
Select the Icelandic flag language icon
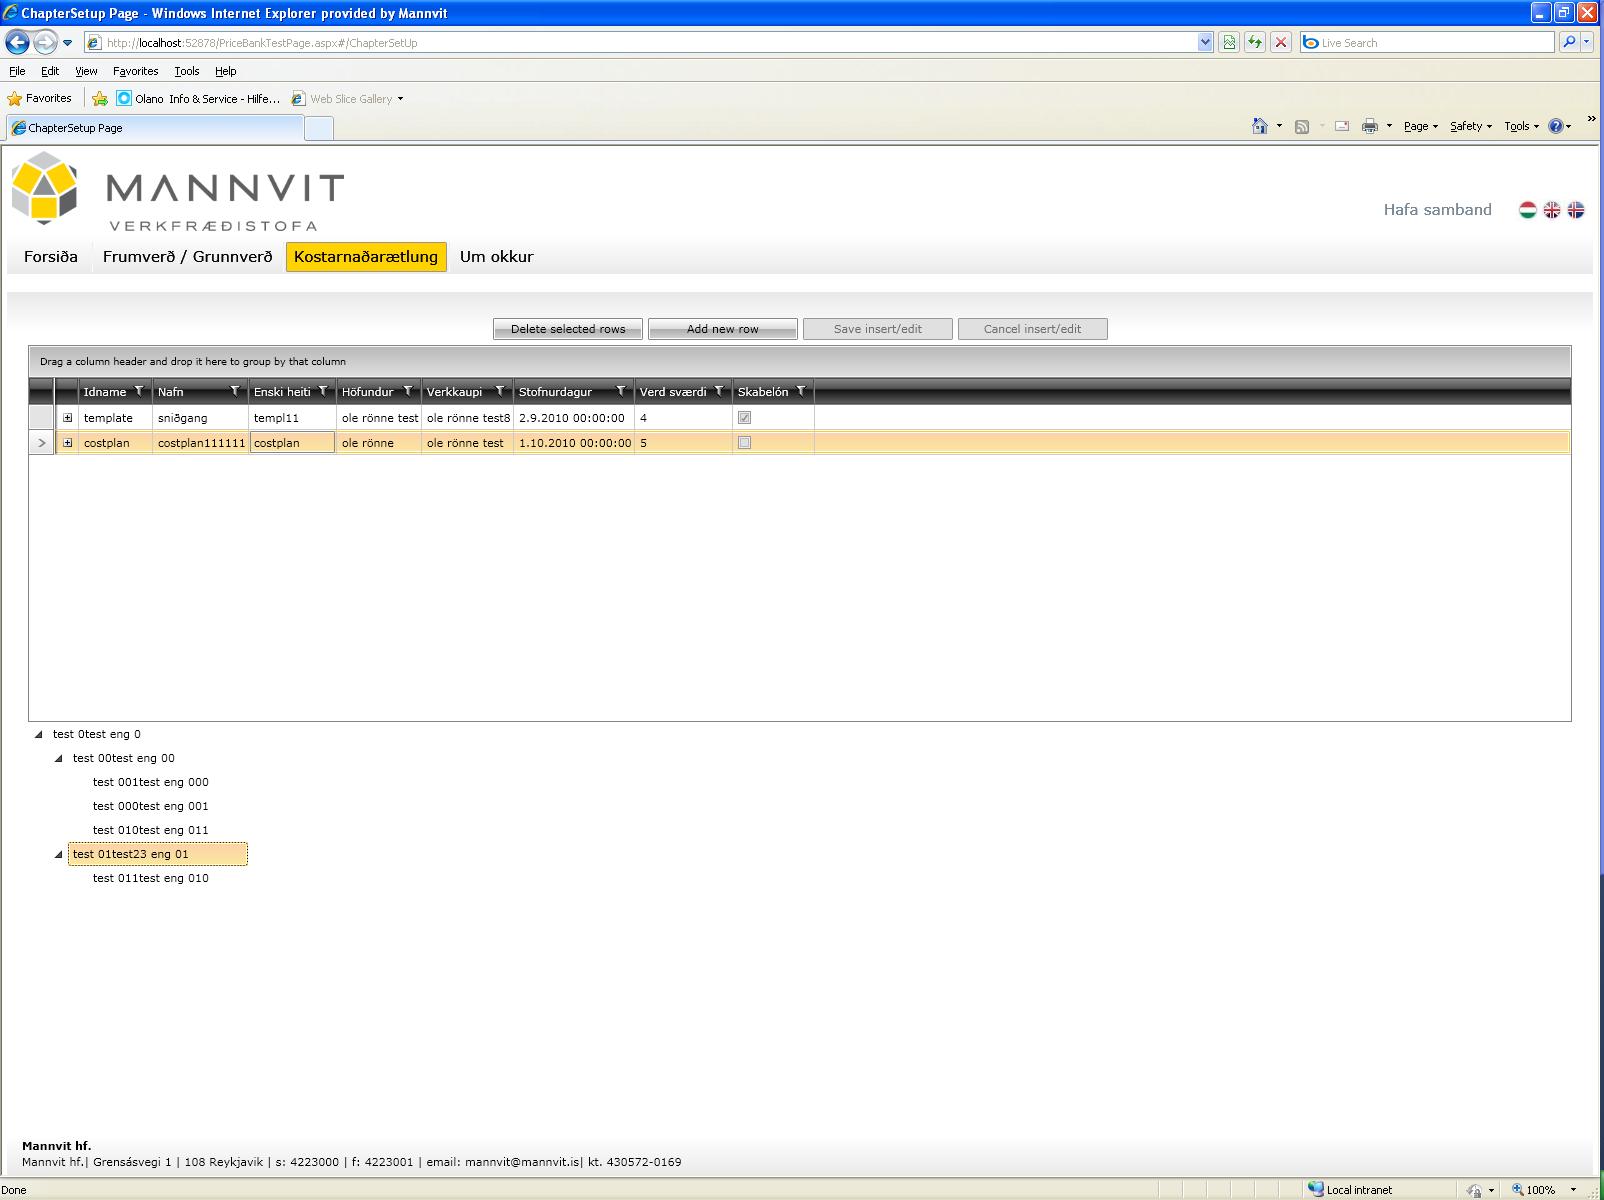point(1575,210)
